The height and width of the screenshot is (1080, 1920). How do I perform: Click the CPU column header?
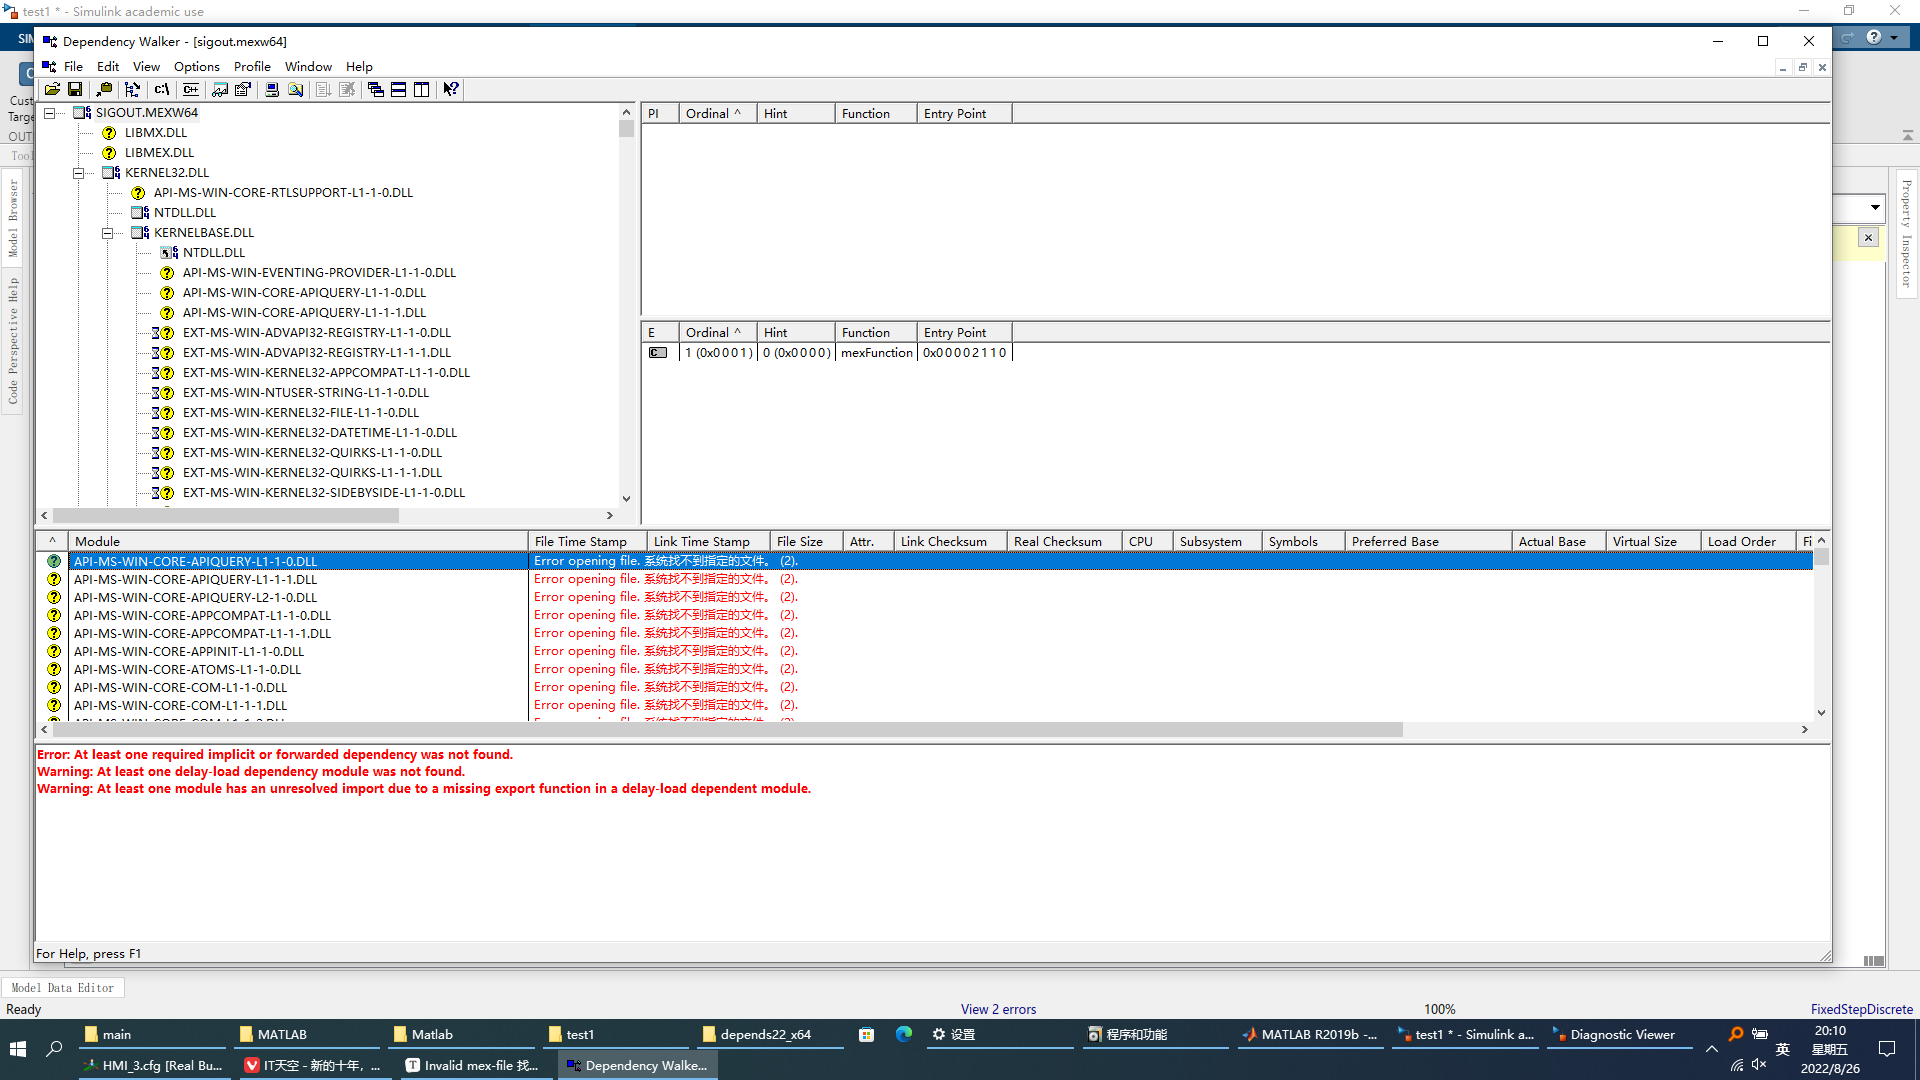click(1146, 542)
